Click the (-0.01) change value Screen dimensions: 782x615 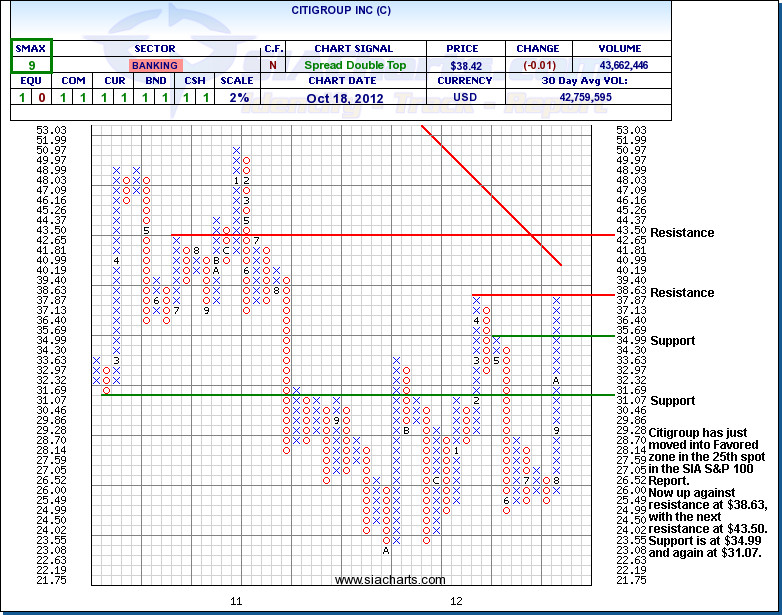[538, 65]
